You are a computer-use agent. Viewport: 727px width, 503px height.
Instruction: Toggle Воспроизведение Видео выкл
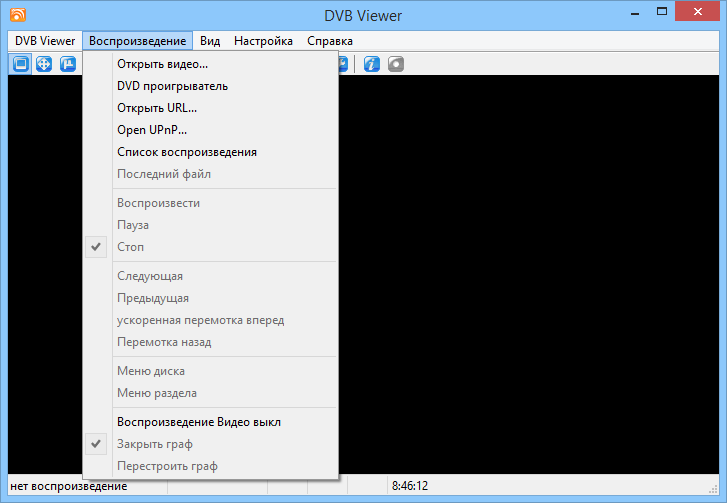coord(210,422)
